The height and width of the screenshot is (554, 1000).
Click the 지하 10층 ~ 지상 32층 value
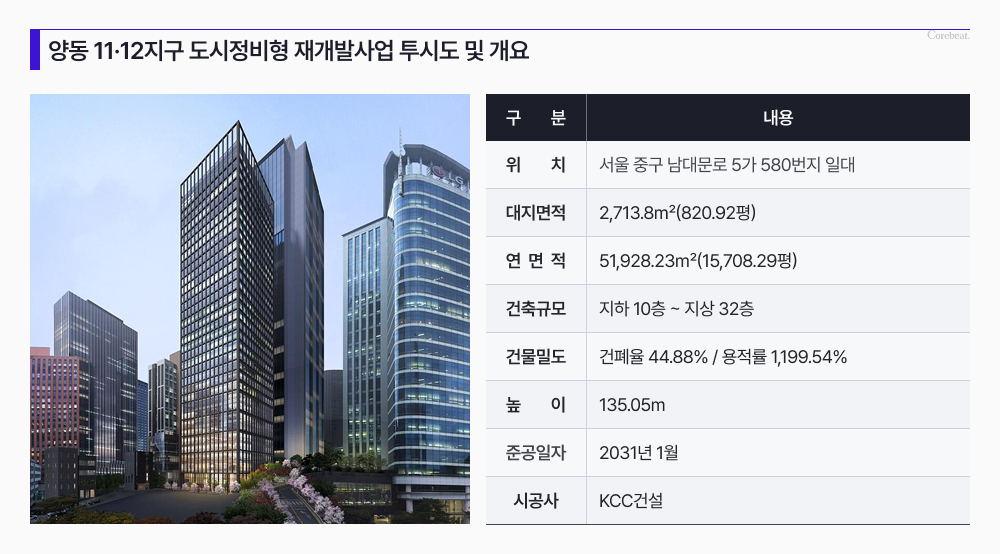[676, 309]
